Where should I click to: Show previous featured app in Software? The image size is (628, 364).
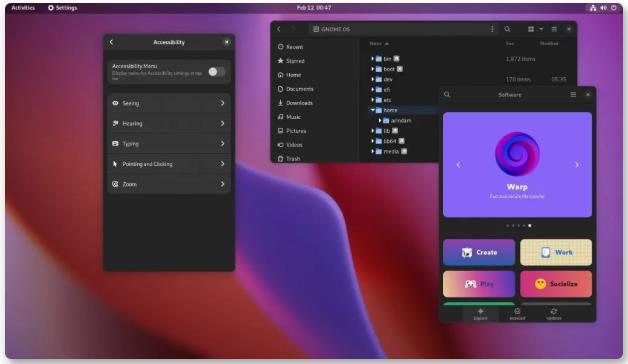[x=459, y=165]
